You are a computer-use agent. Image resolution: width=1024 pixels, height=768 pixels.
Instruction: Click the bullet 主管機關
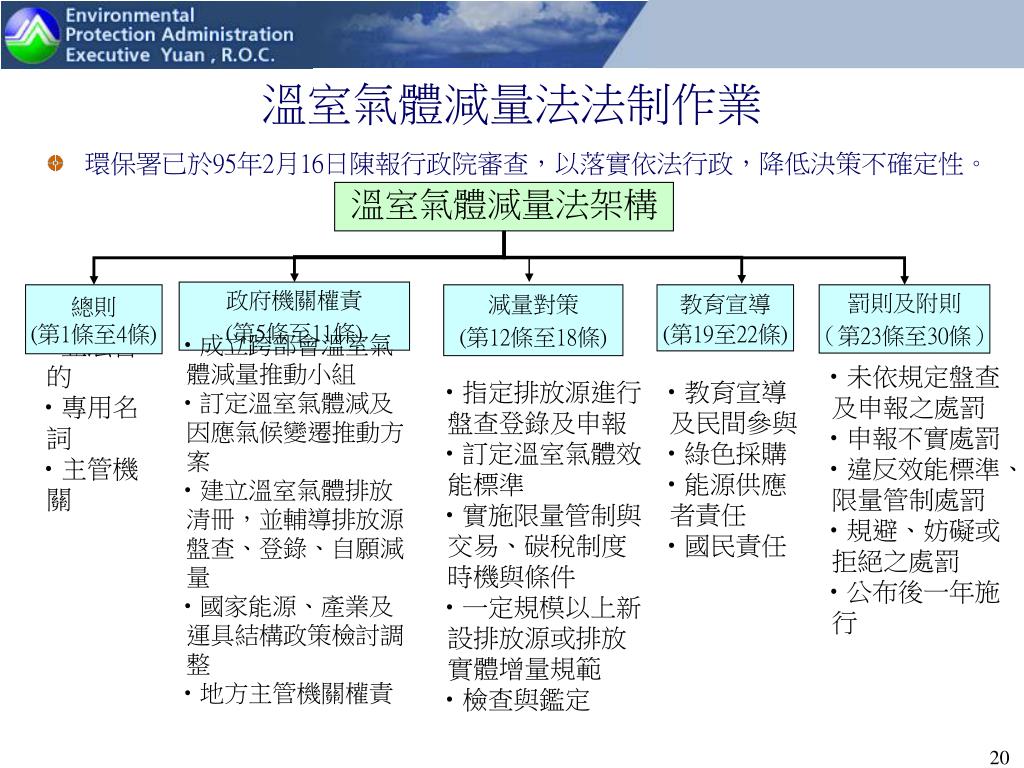[92, 484]
